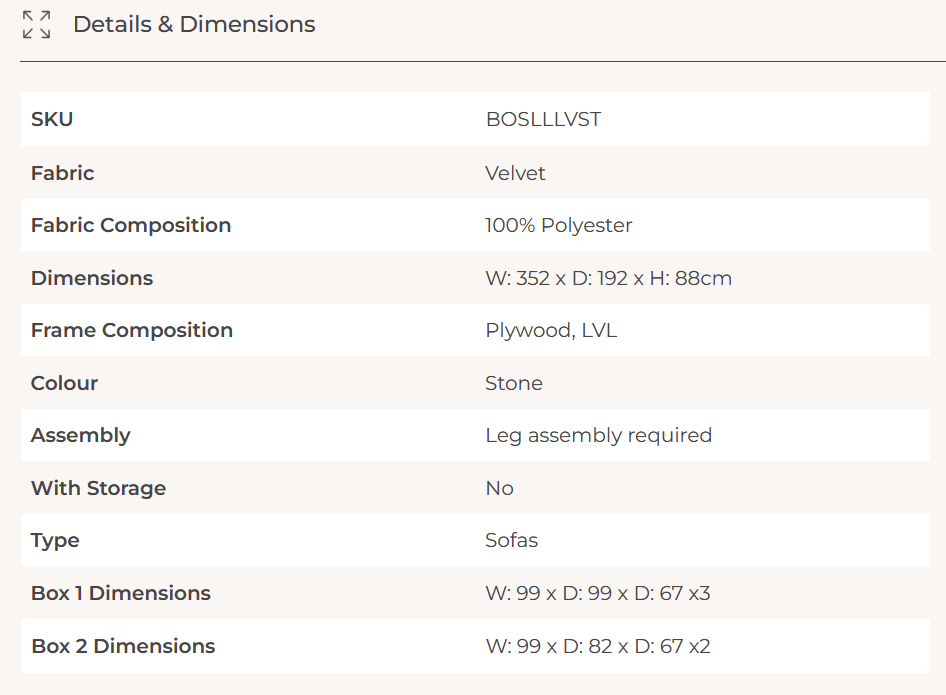Viewport: 946px width, 695px height.
Task: Click the 100% Polyester value
Action: (558, 225)
